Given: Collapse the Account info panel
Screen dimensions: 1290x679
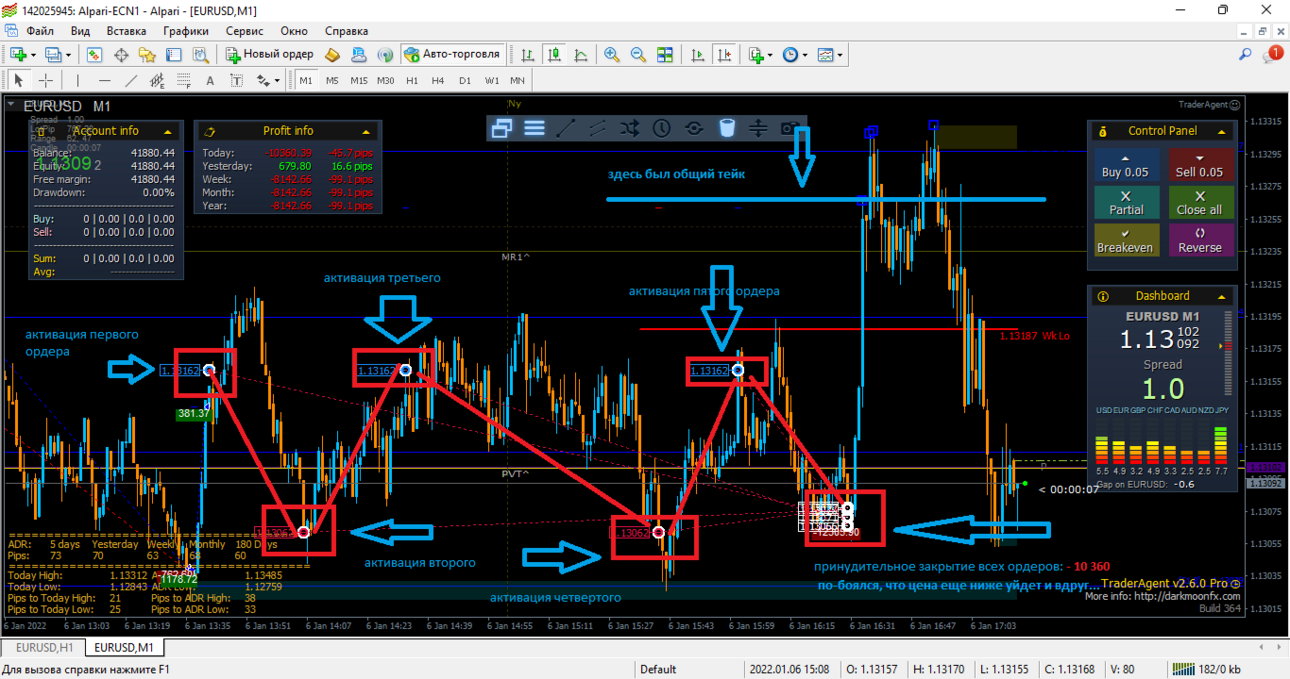Looking at the screenshot, I should [x=168, y=131].
